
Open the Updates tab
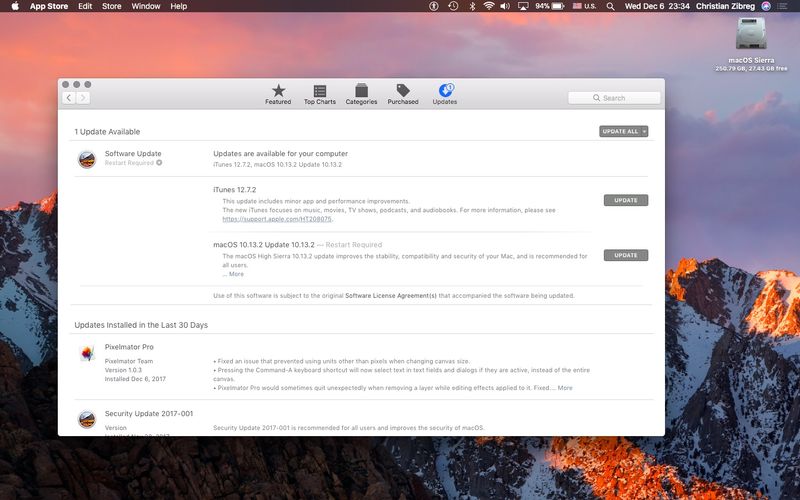445,94
